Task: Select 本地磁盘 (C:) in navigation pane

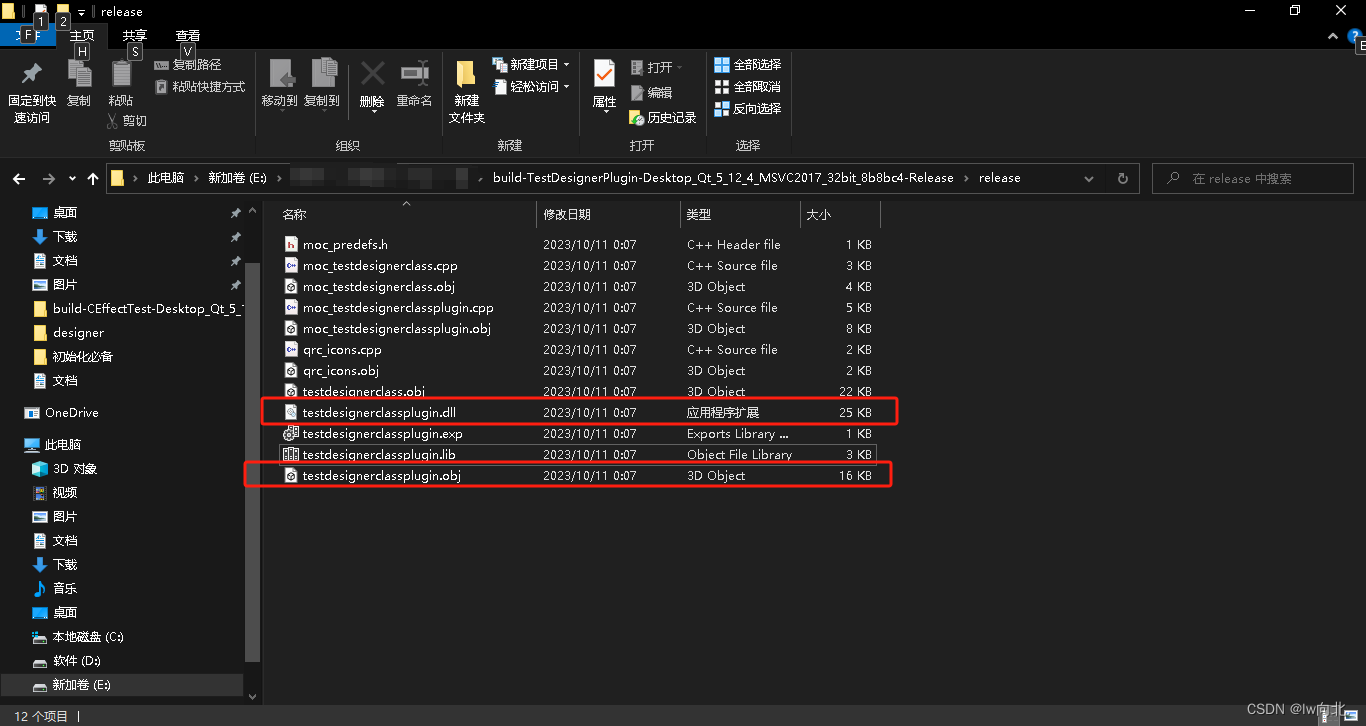Action: (x=88, y=637)
